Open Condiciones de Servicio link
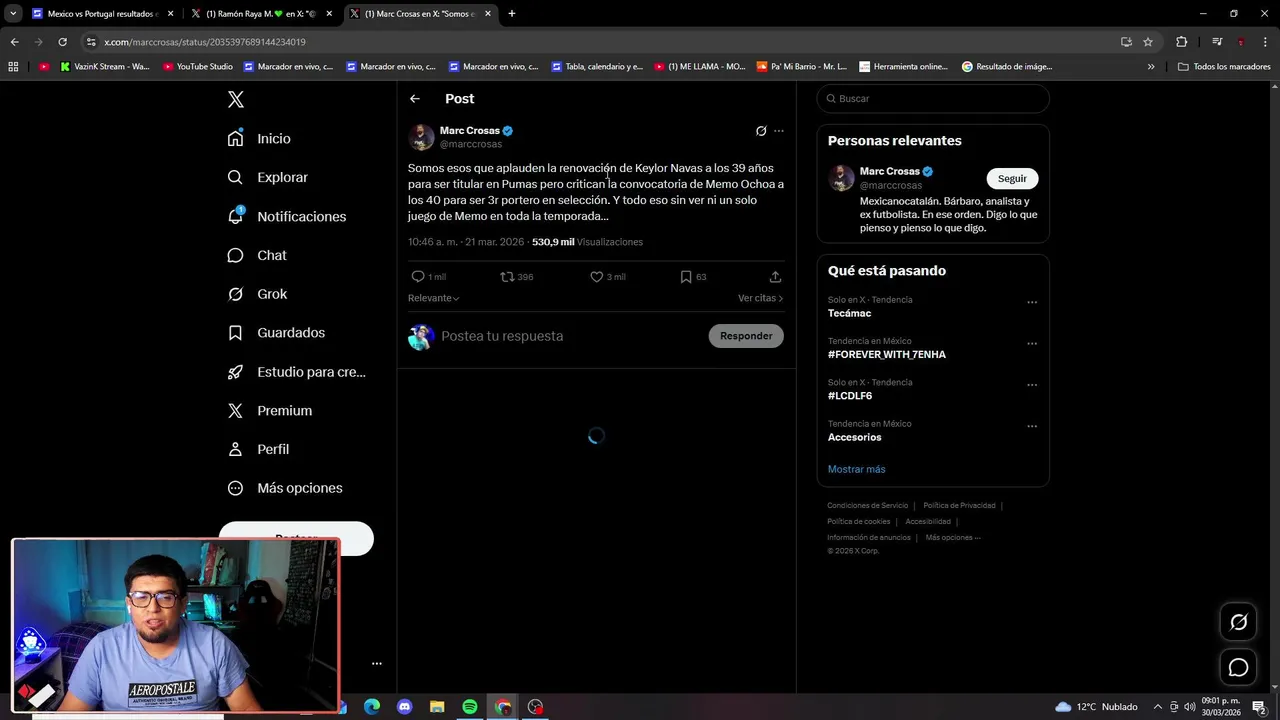The width and height of the screenshot is (1280, 720). pyautogui.click(x=868, y=506)
